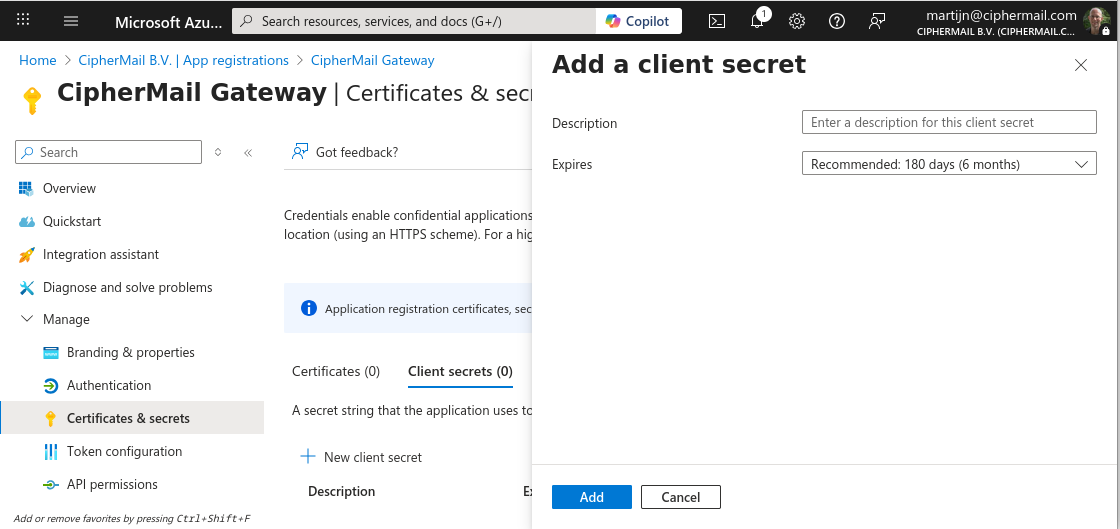Viewport: 1120px width, 529px height.
Task: Select the Client secrets (0) tab
Action: 460,371
